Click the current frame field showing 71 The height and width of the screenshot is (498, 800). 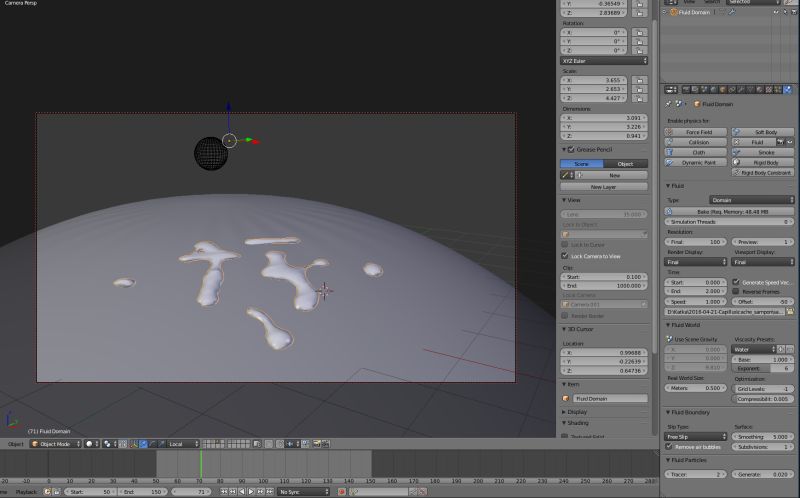click(x=191, y=492)
